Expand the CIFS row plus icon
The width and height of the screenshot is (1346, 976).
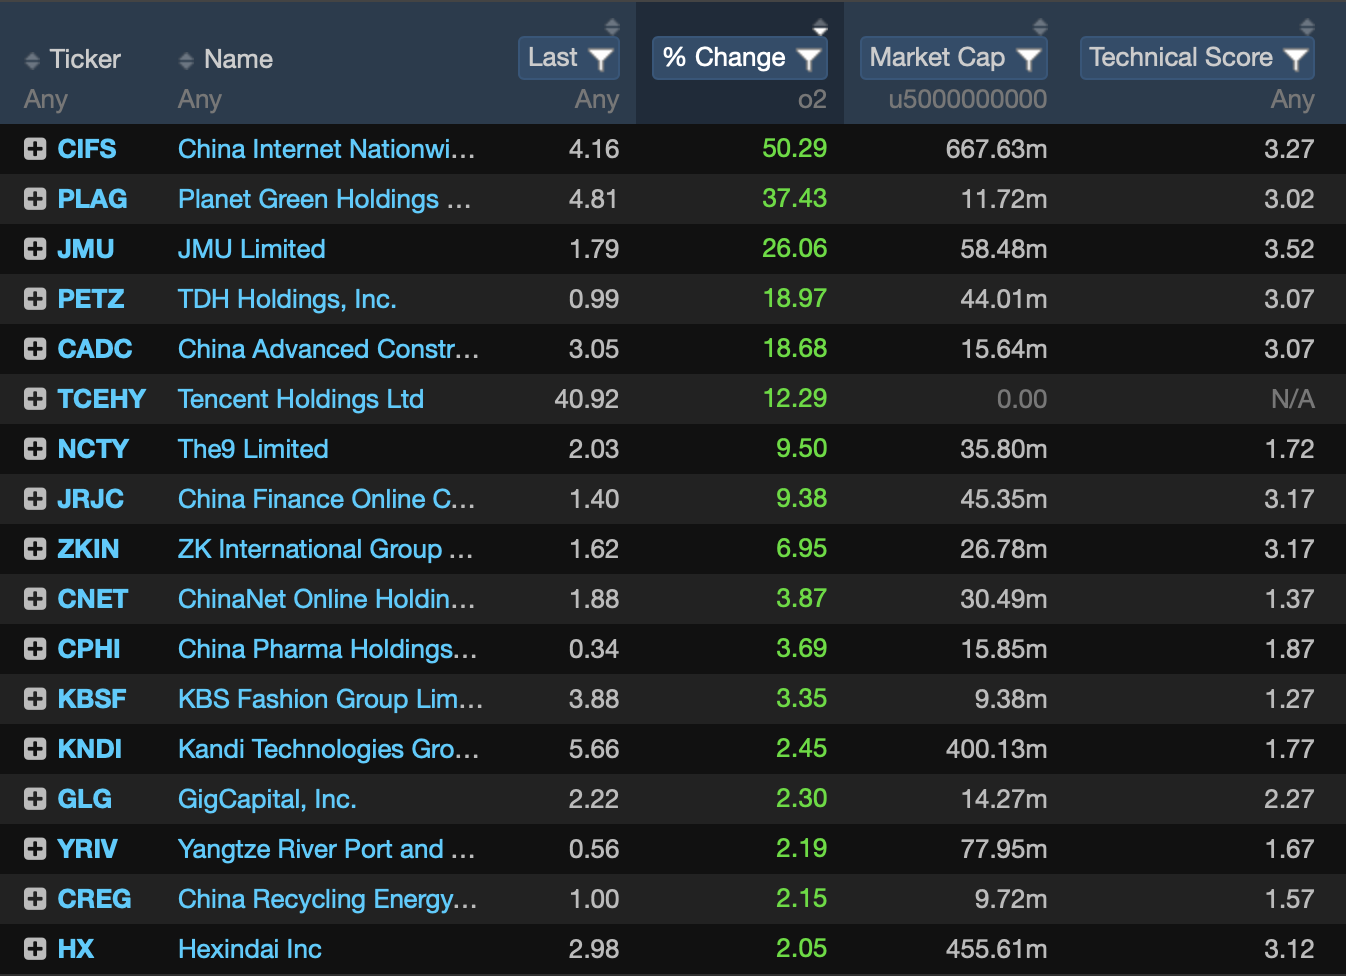35,149
